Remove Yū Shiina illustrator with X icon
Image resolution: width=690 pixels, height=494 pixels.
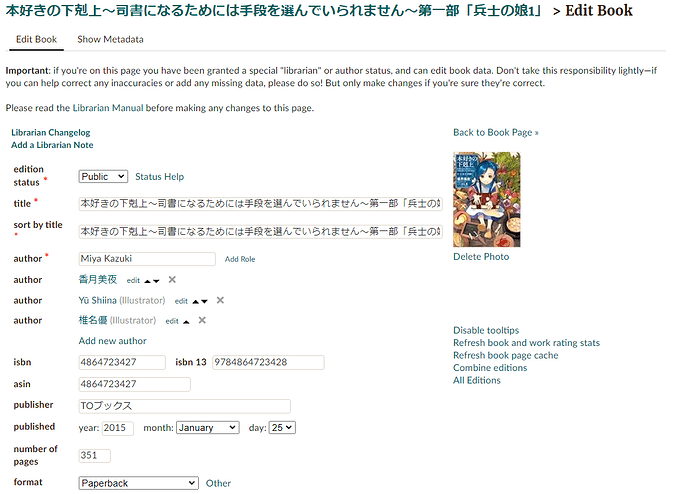coord(220,300)
